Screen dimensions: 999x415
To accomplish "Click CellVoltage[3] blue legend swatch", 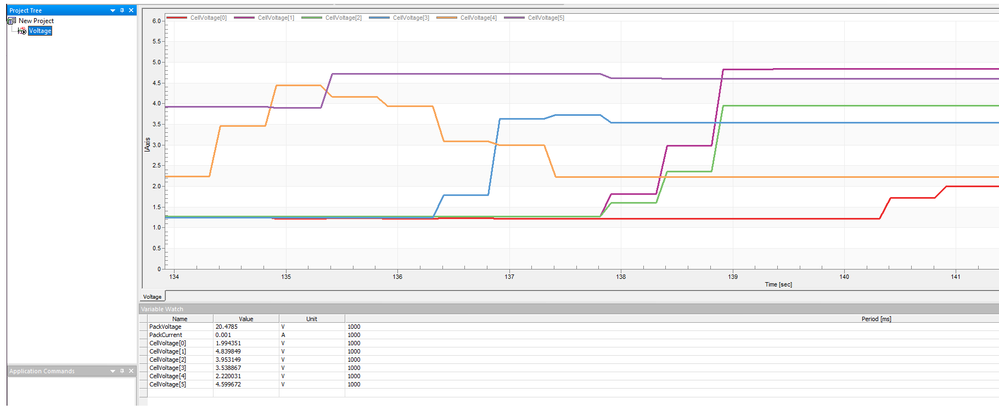I will (379, 18).
